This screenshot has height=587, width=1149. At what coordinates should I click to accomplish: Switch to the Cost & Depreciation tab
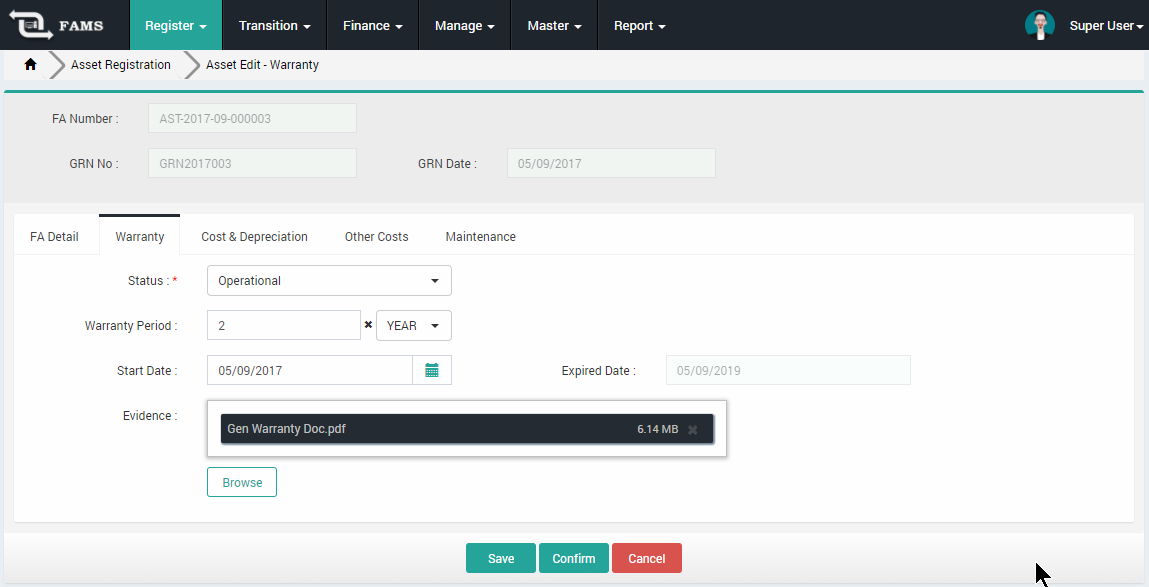[254, 236]
